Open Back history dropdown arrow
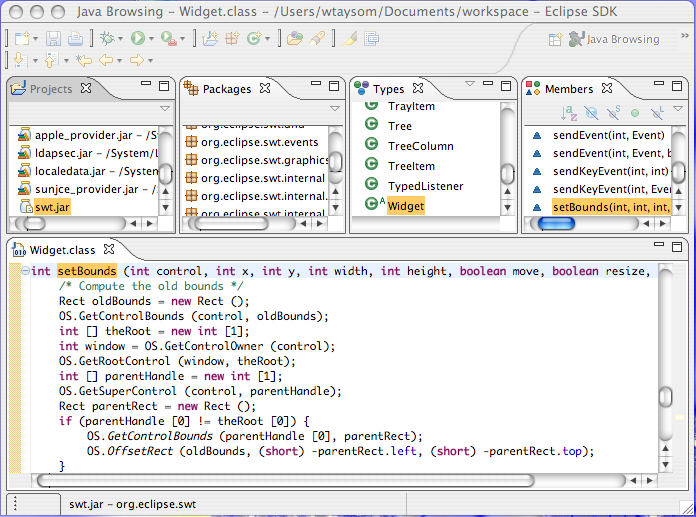Image resolution: width=696 pixels, height=517 pixels. 119,60
